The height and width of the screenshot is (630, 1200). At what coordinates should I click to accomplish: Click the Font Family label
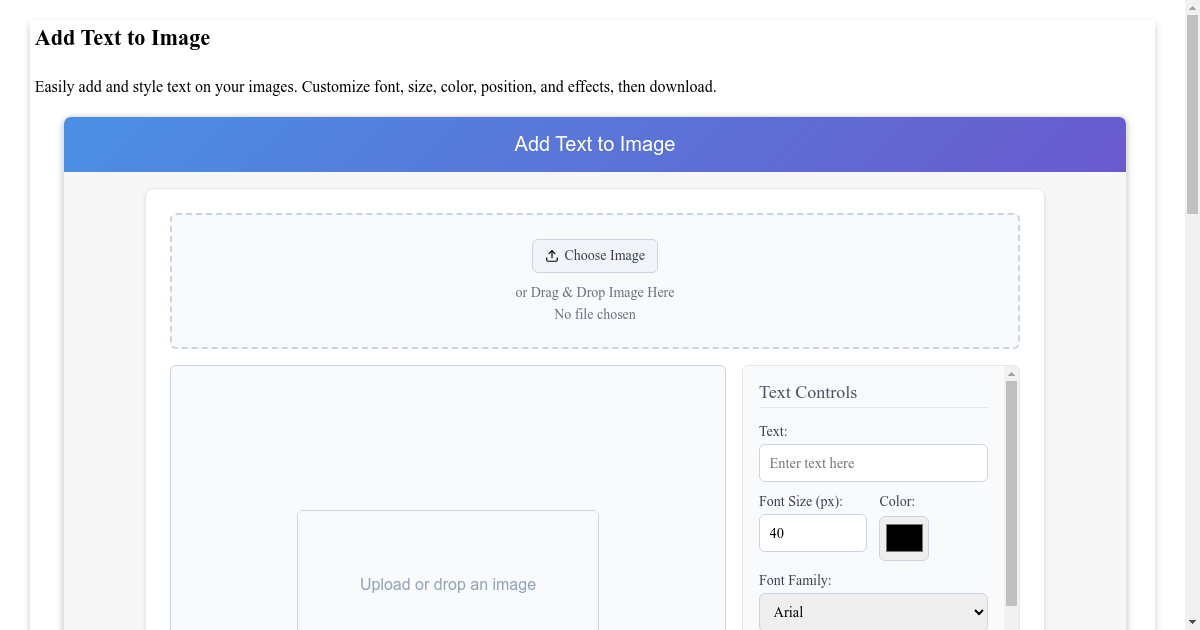point(795,580)
